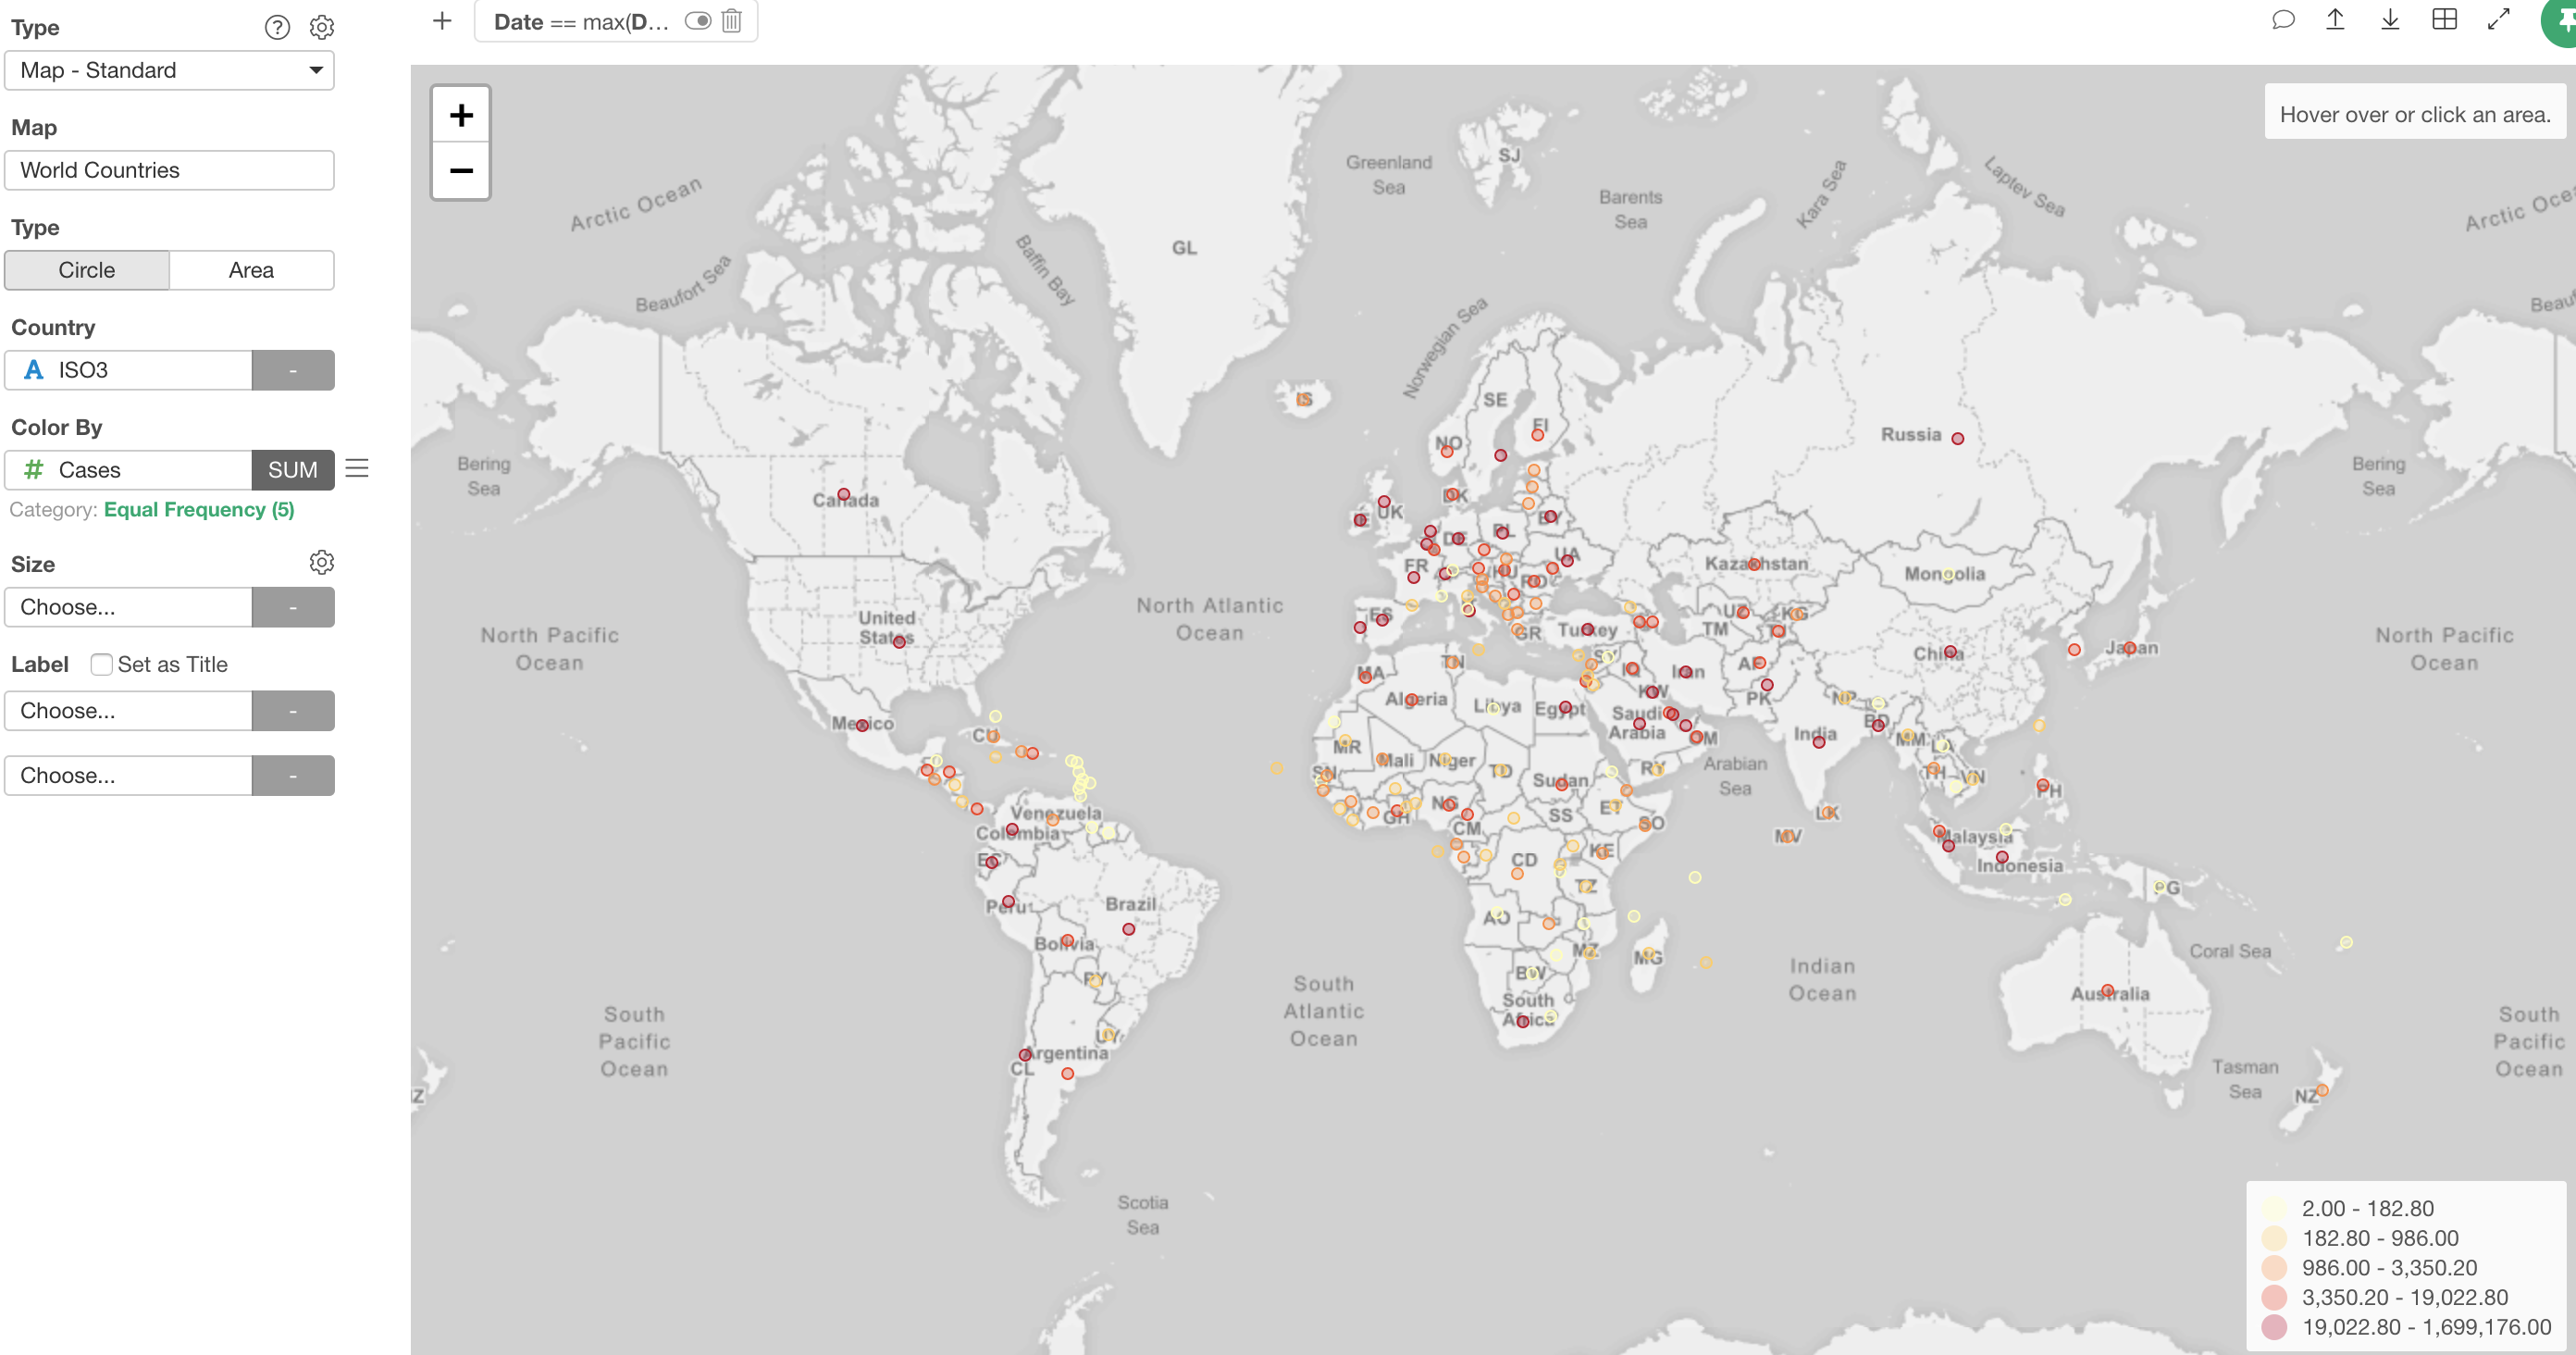Click the download icon in the top toolbar
The height and width of the screenshot is (1355, 2576).
click(2390, 20)
